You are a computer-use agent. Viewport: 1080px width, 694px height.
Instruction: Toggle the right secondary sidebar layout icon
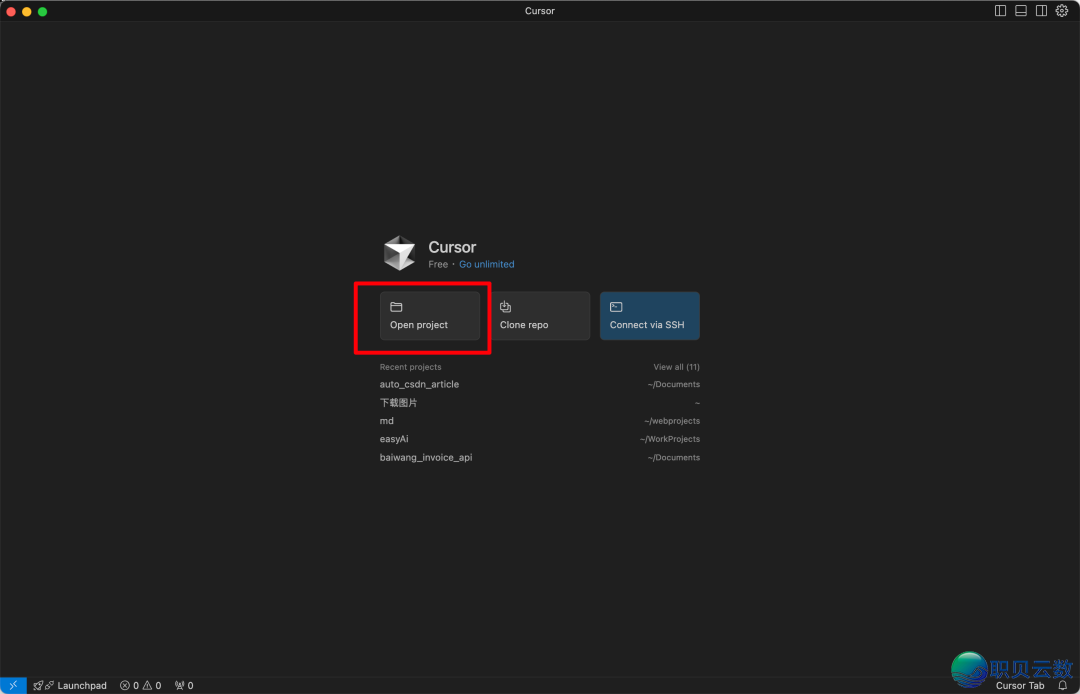coord(1041,11)
